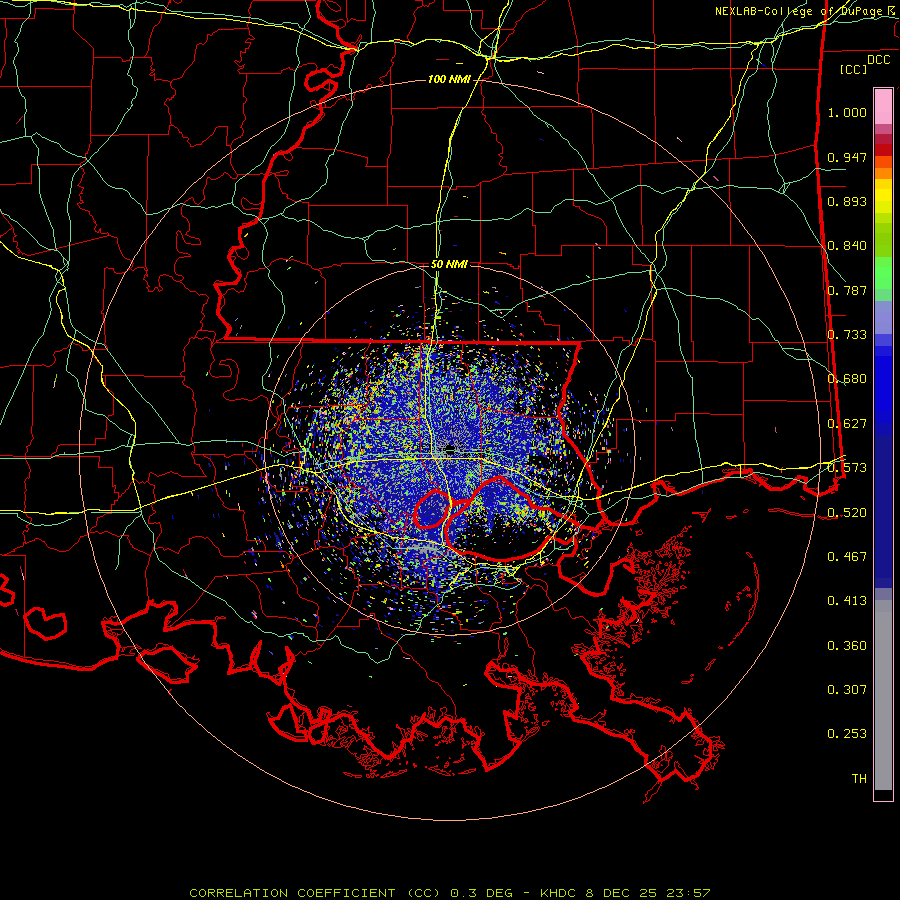Click the 0.893 legend value

847,201
